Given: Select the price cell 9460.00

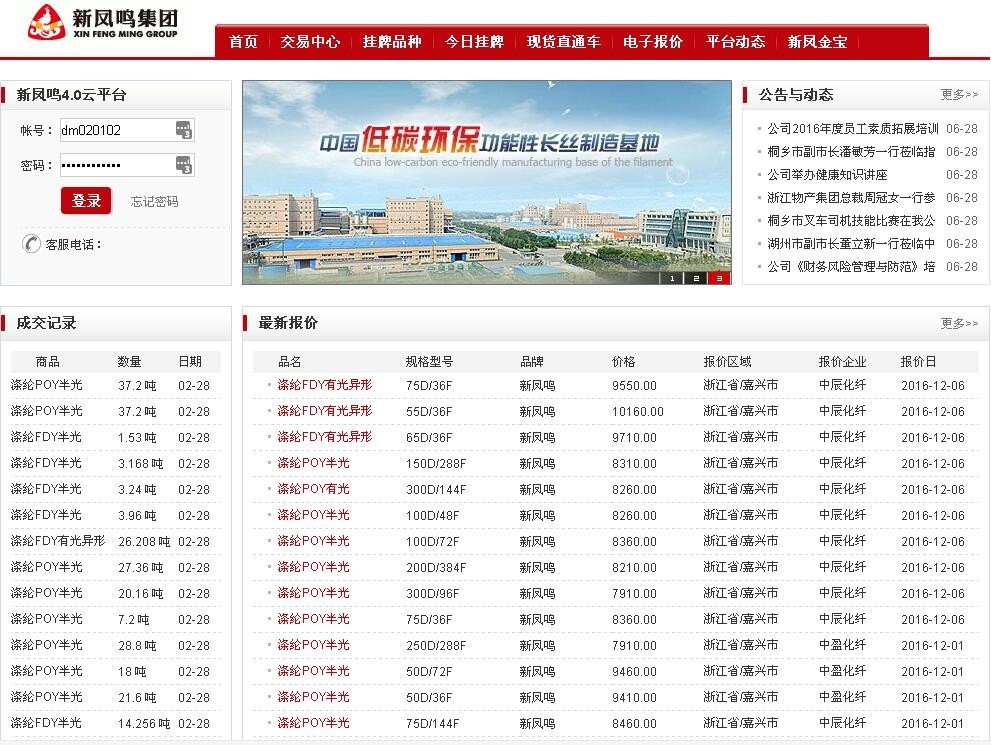Looking at the screenshot, I should click(634, 671).
